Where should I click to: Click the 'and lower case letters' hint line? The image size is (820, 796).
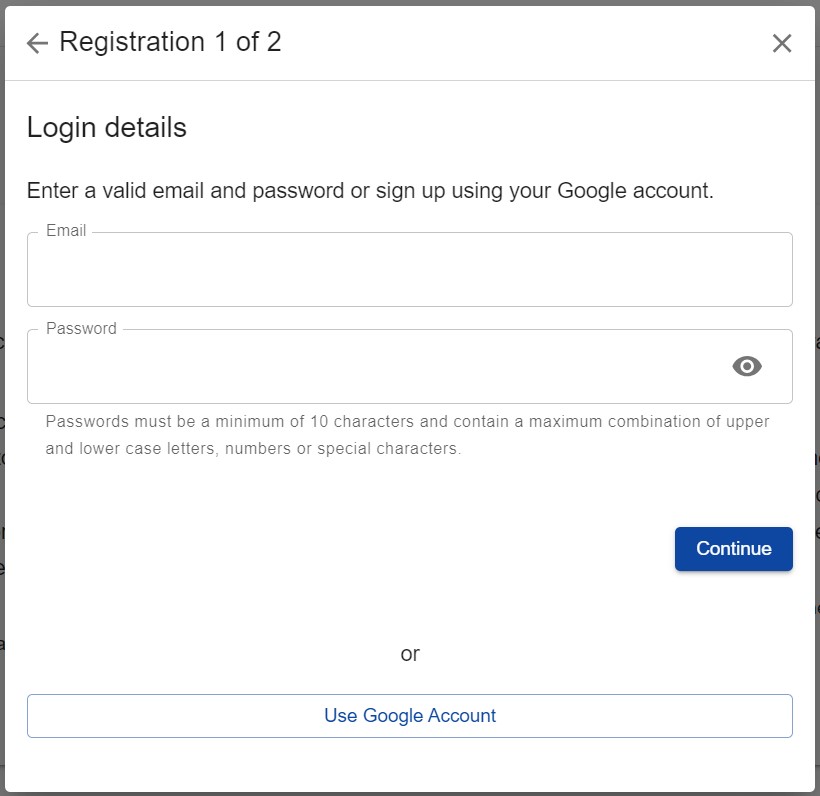point(253,449)
